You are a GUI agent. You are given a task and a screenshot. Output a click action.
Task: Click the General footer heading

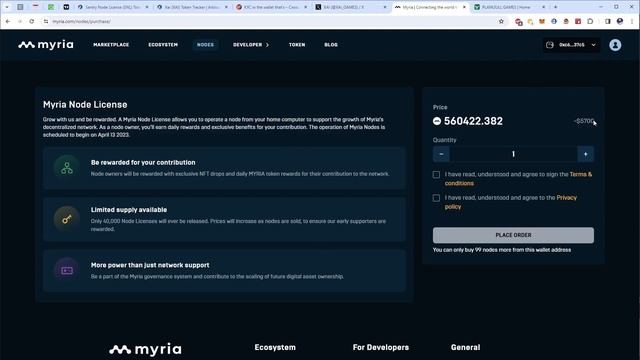465,347
